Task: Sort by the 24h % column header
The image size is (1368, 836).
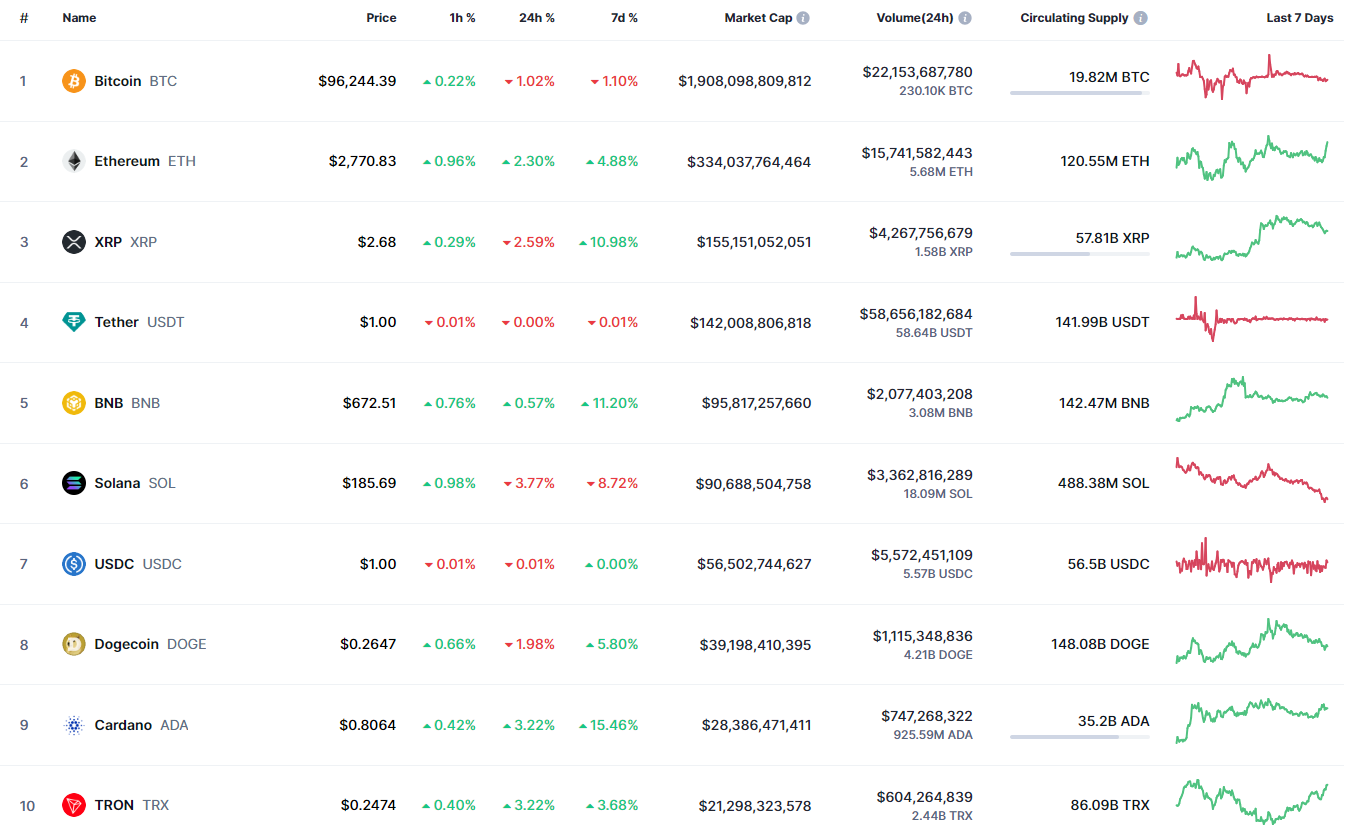Action: click(x=536, y=18)
